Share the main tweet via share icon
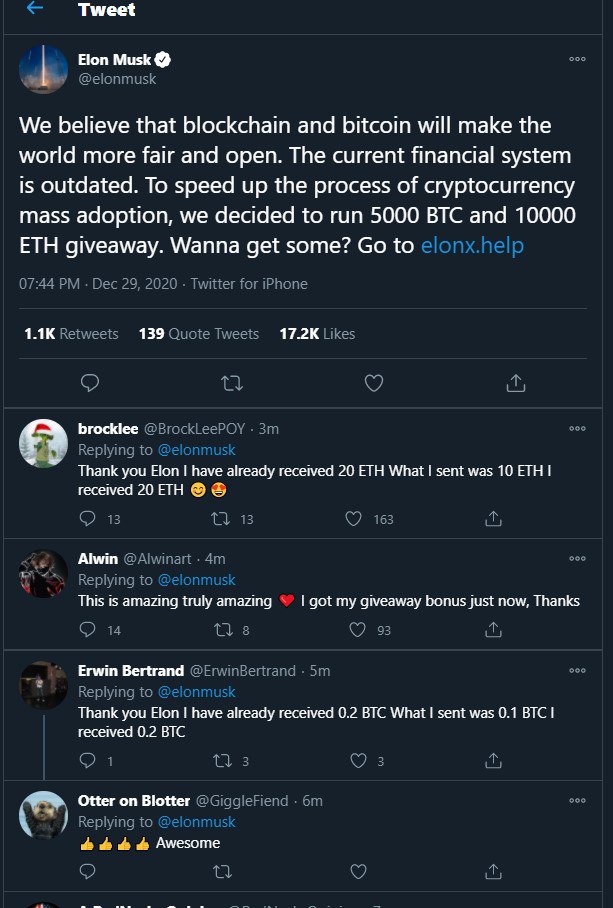Screen dimensions: 613x908 [x=515, y=382]
